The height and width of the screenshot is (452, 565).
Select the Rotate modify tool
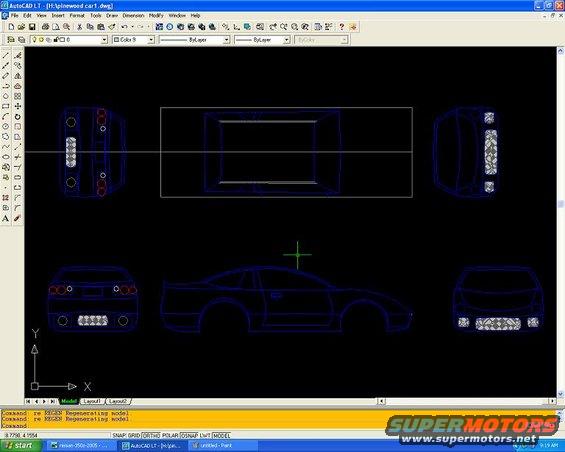(x=18, y=116)
